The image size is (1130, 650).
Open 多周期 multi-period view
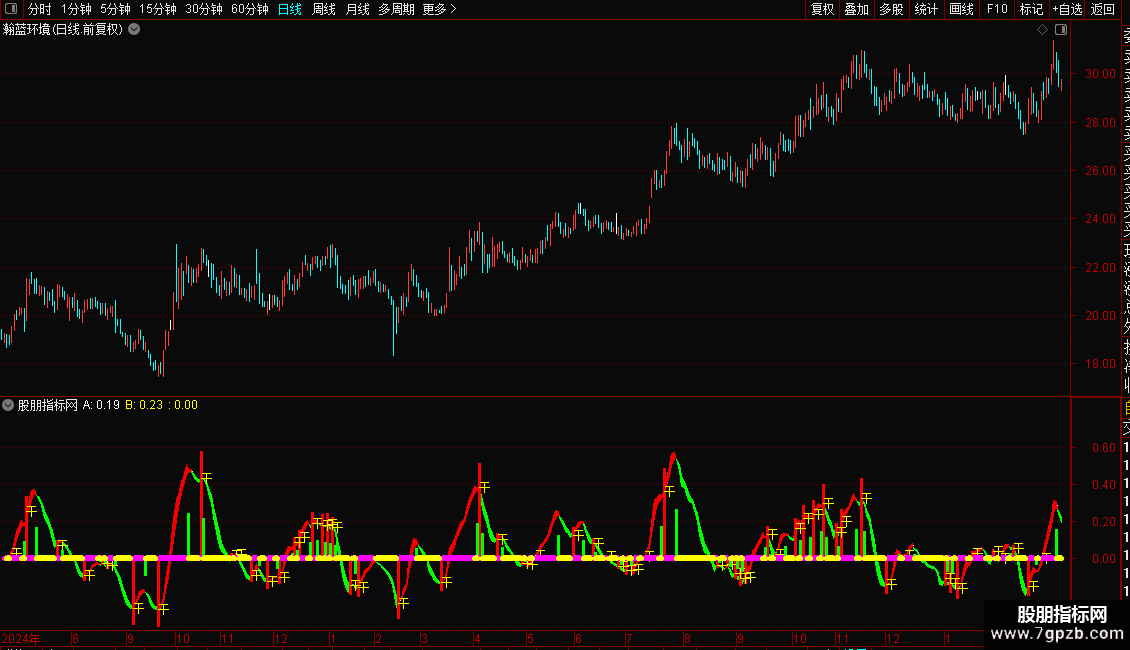(x=396, y=9)
